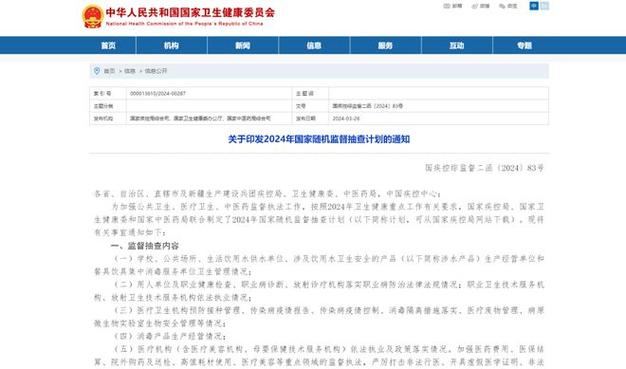
Task: Click the second top-bar icon link
Action: point(481,6)
